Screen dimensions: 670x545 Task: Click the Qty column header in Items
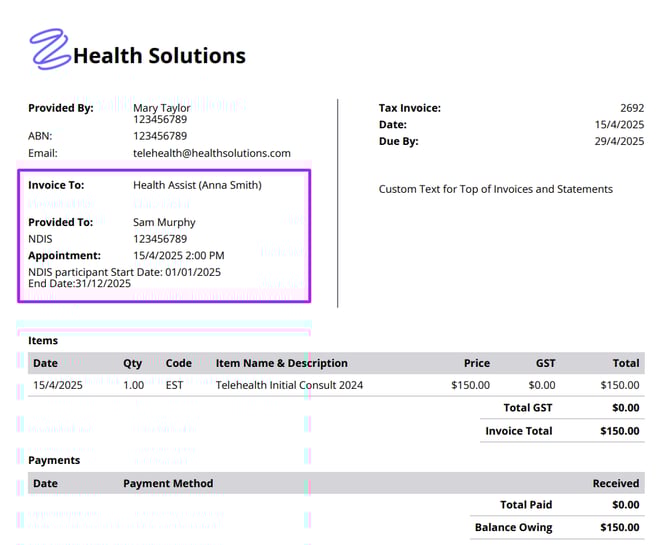coord(132,363)
